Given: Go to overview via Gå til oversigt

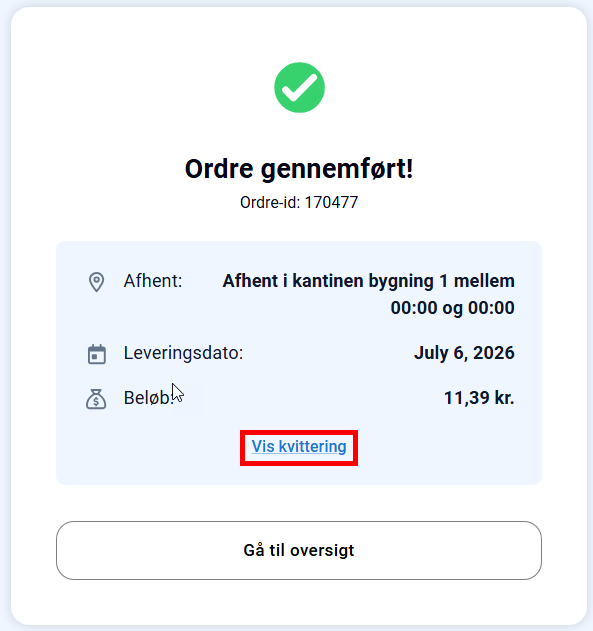Looking at the screenshot, I should pos(299,551).
